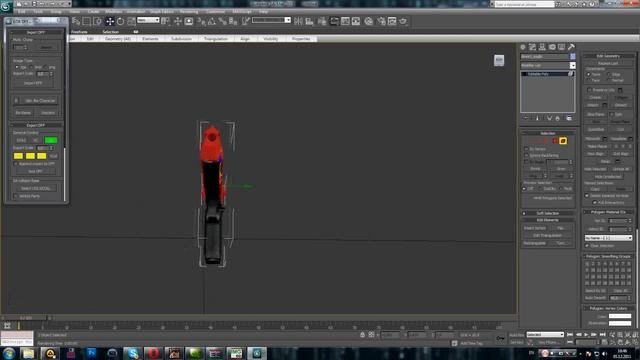Open the Utilities hammer panel
640x360 pixels.
(571, 47)
